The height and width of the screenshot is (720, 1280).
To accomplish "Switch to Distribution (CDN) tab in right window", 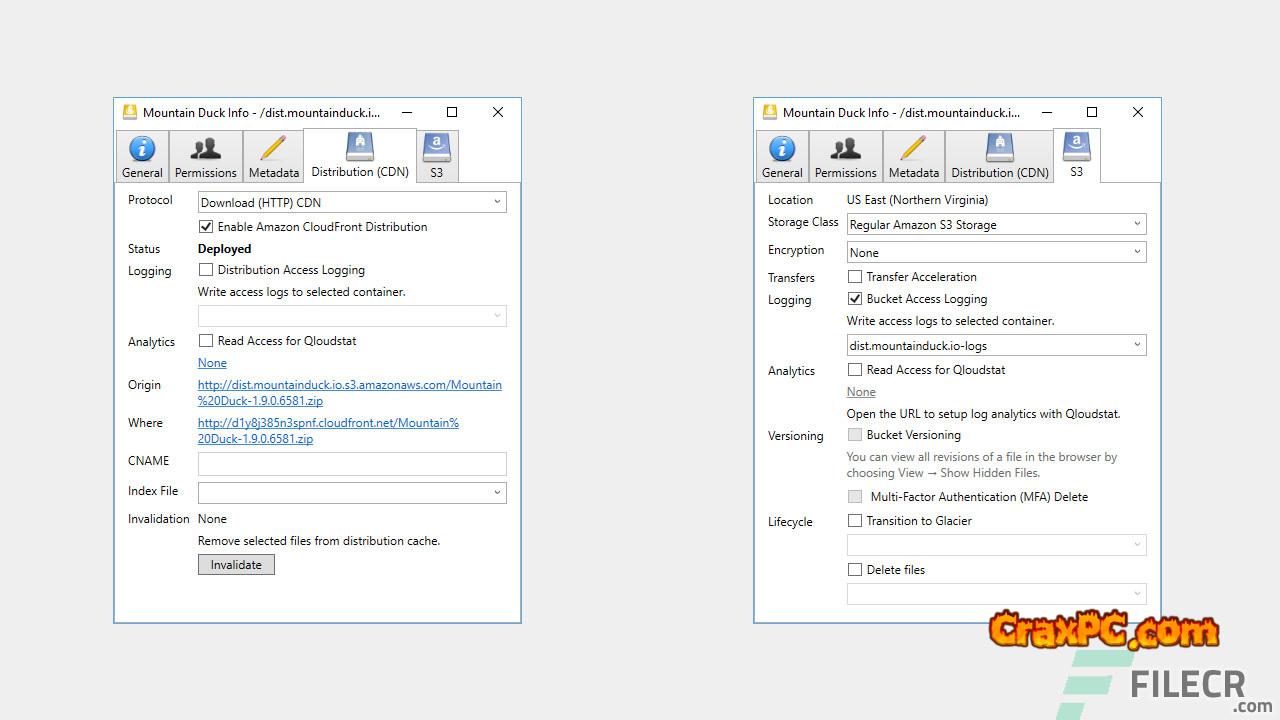I will coord(1000,157).
